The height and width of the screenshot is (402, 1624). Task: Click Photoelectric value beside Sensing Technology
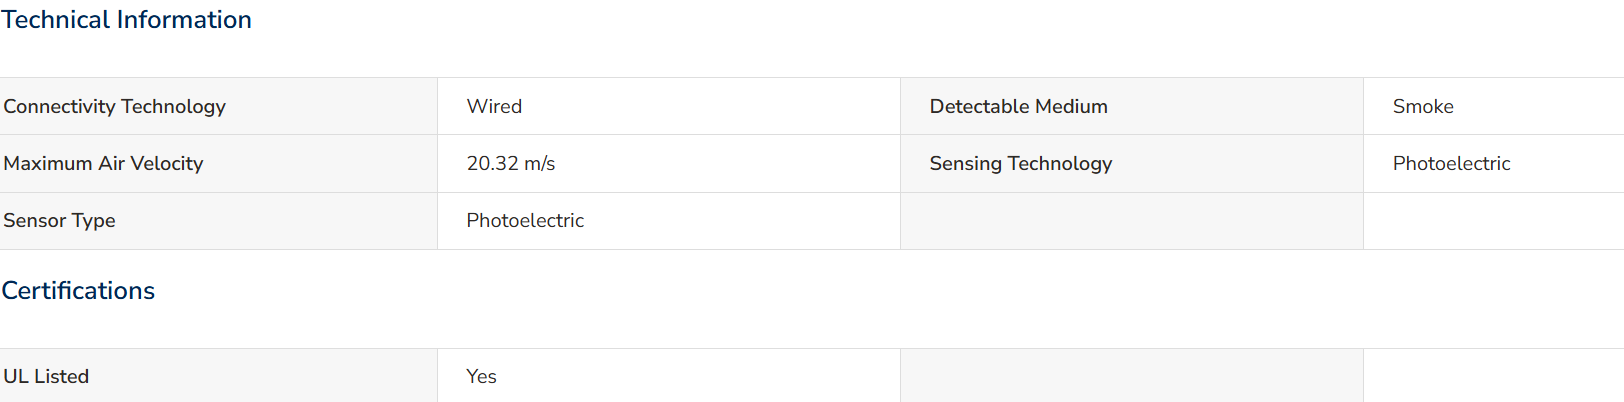tap(1451, 163)
